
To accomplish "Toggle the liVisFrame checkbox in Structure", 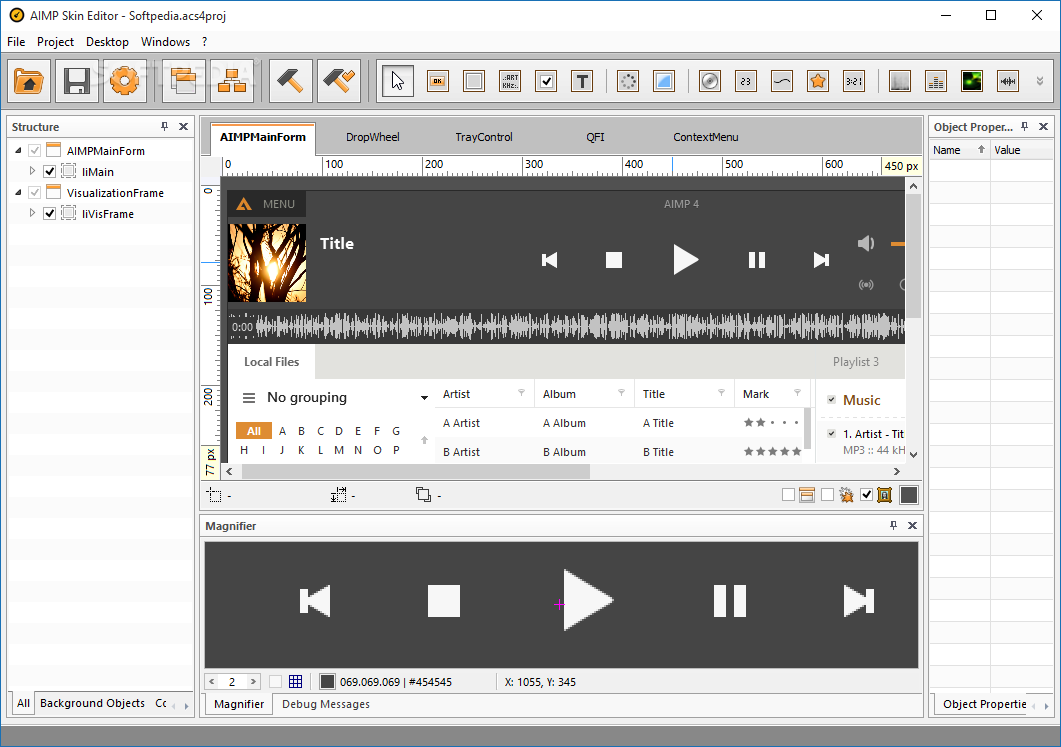I will tap(49, 214).
